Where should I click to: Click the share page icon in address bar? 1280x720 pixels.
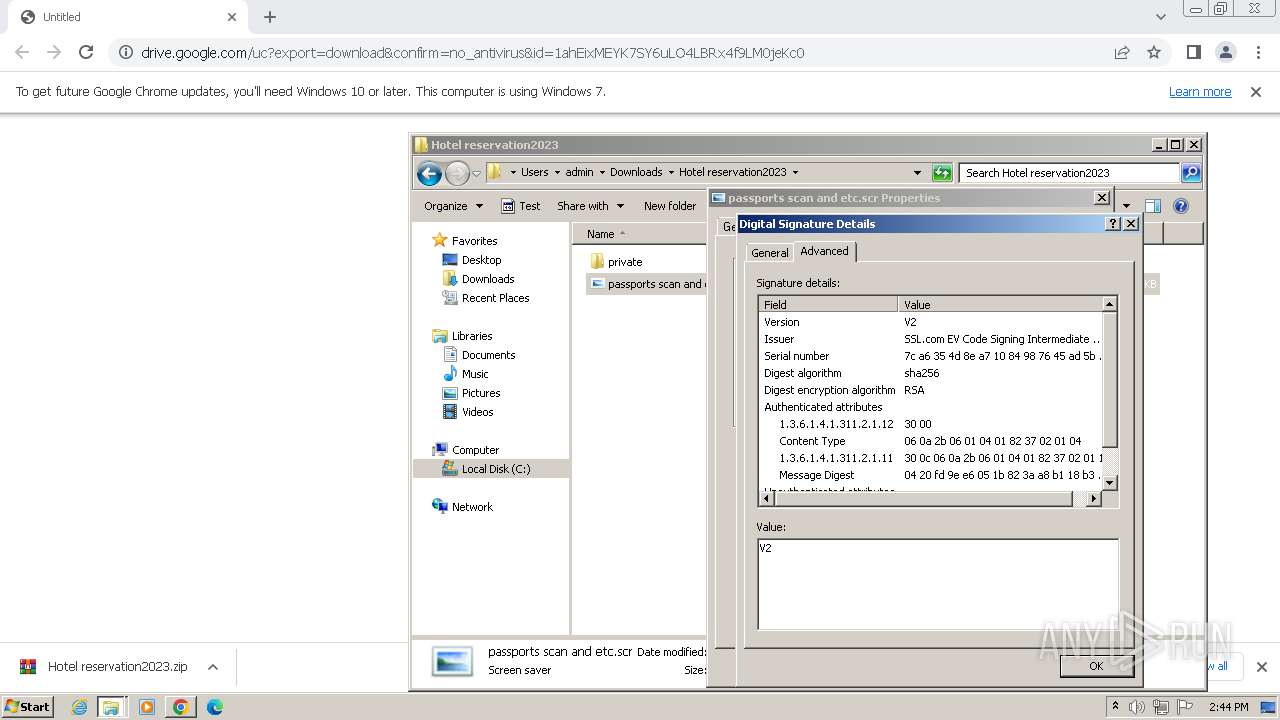[x=1122, y=52]
